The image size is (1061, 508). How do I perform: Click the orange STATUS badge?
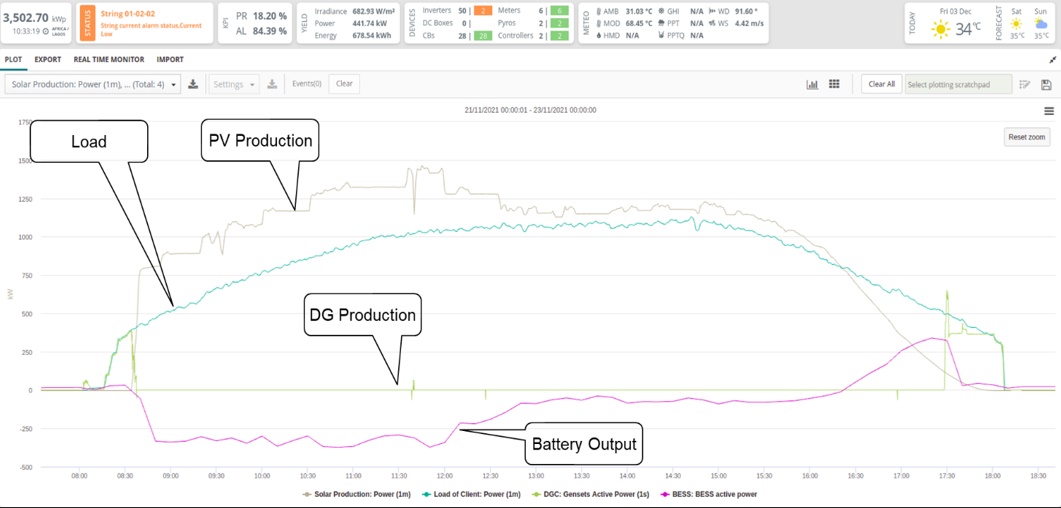[87, 24]
